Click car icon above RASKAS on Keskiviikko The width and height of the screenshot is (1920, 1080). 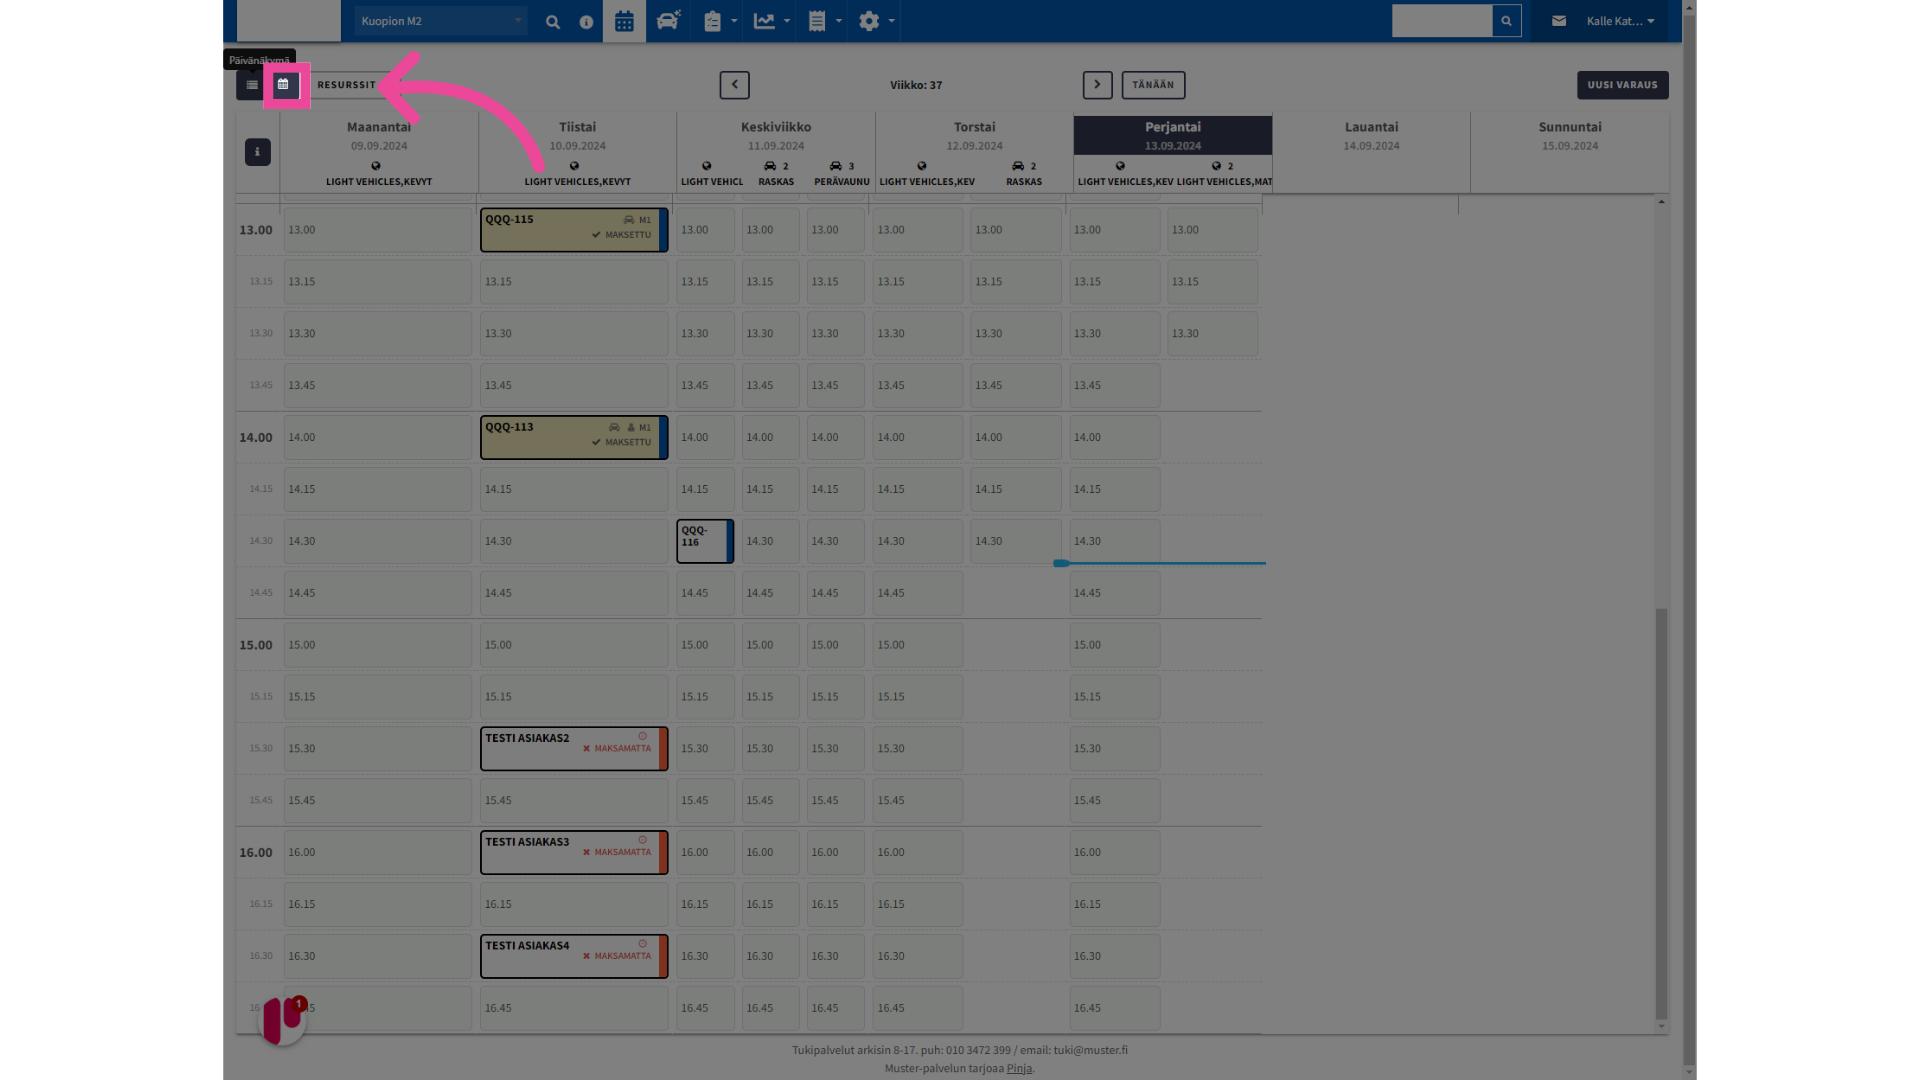tap(770, 166)
